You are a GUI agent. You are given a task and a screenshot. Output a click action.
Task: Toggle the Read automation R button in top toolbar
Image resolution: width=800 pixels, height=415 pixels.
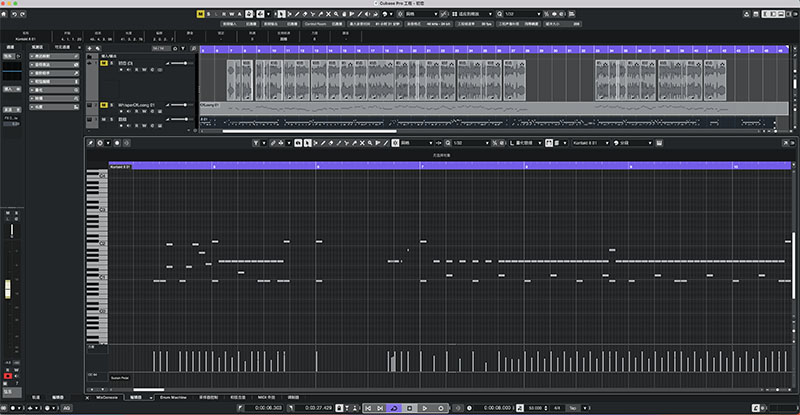coord(224,14)
